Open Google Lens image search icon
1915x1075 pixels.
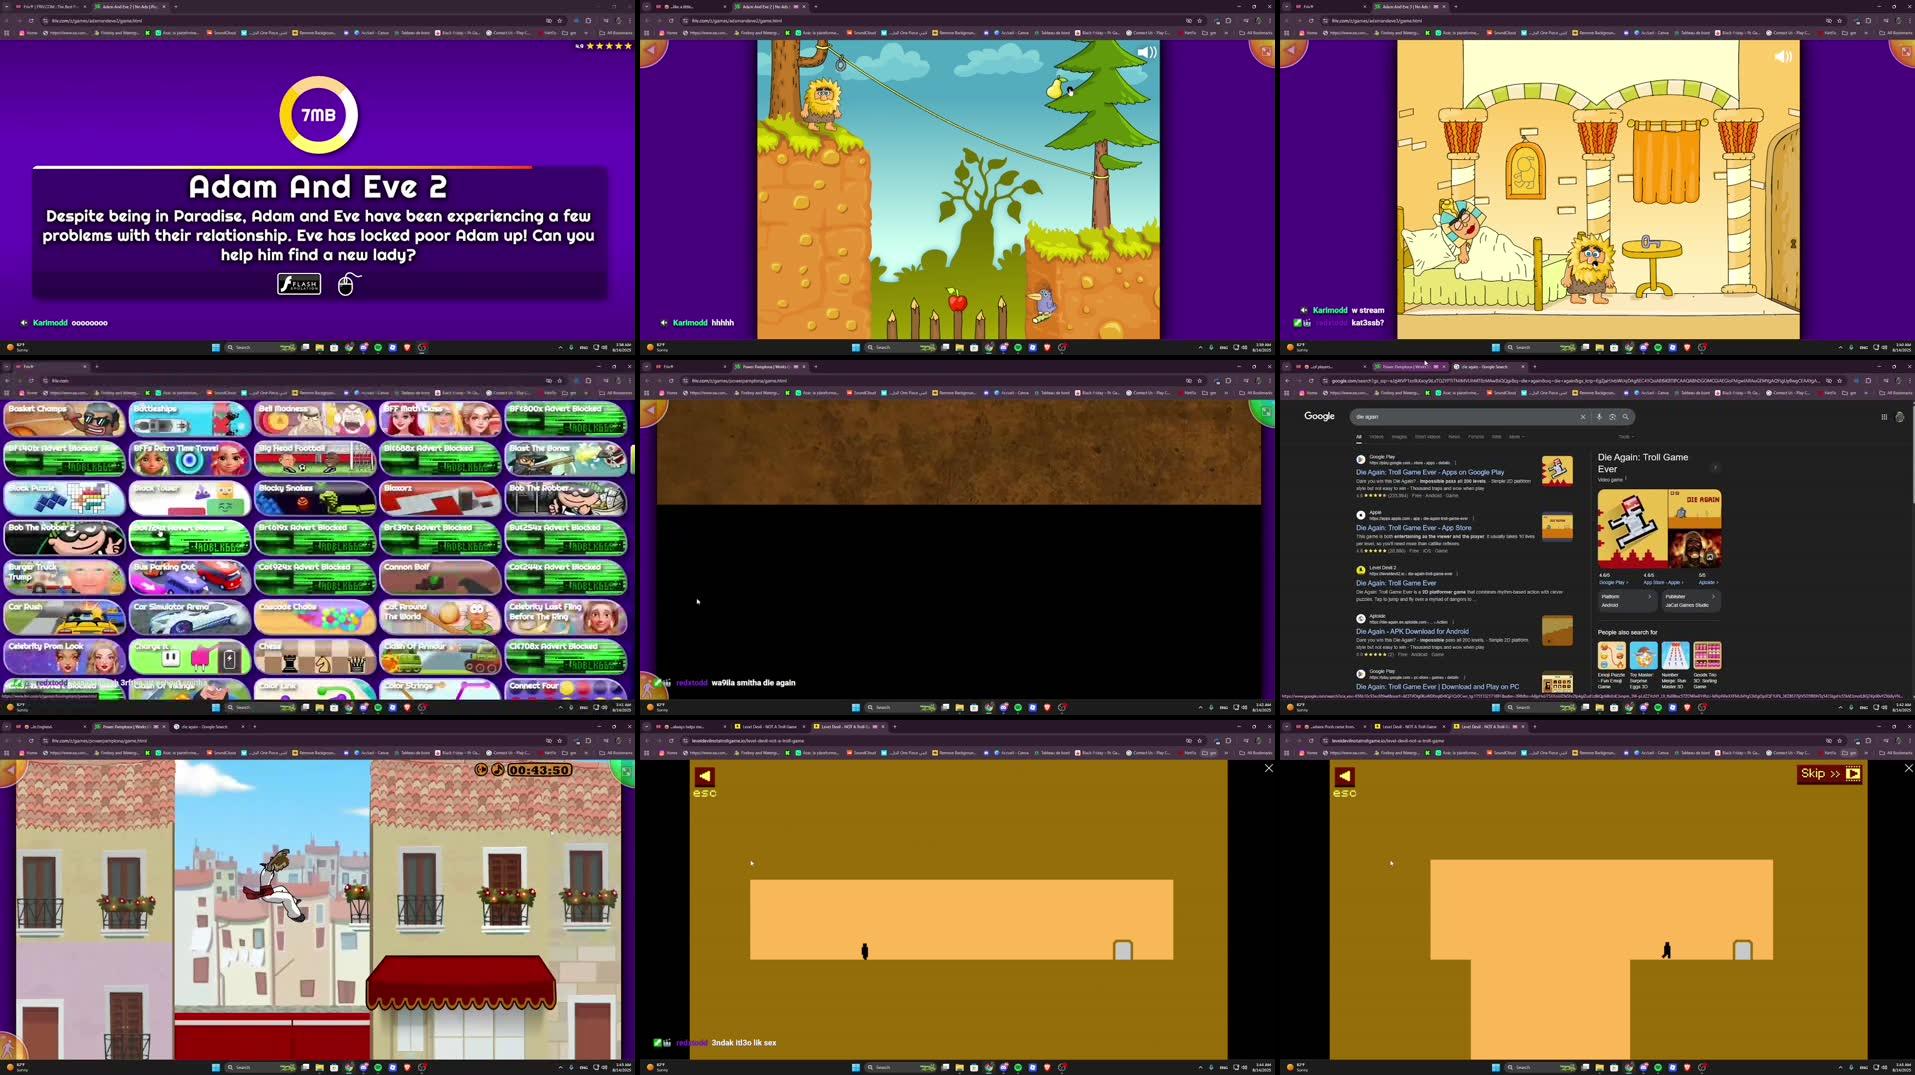(1612, 417)
